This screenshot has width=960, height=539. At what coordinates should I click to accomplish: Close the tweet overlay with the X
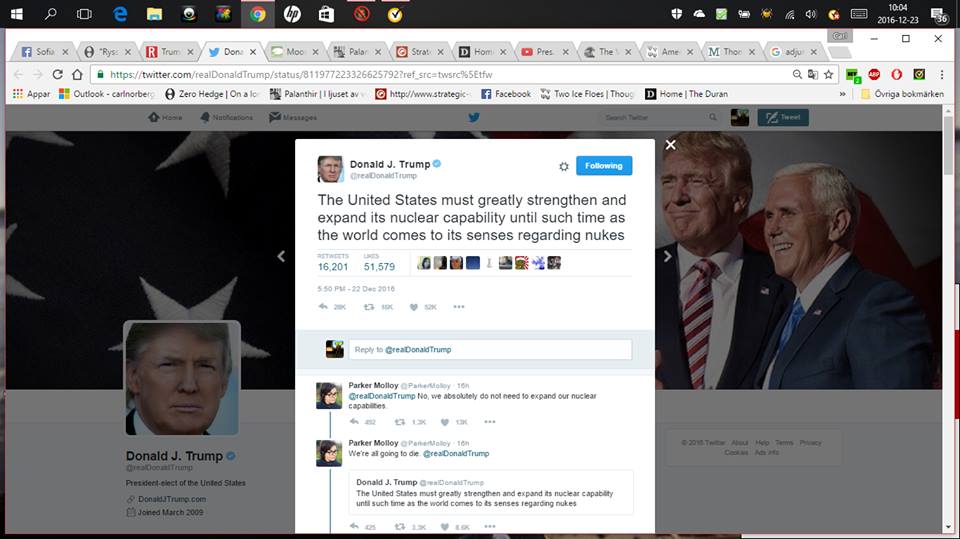click(671, 145)
